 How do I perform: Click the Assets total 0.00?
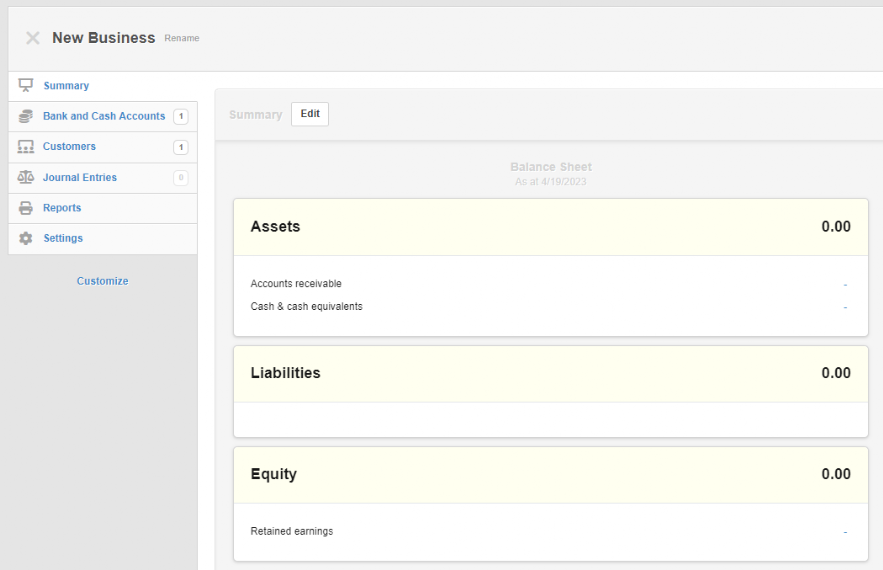[836, 226]
